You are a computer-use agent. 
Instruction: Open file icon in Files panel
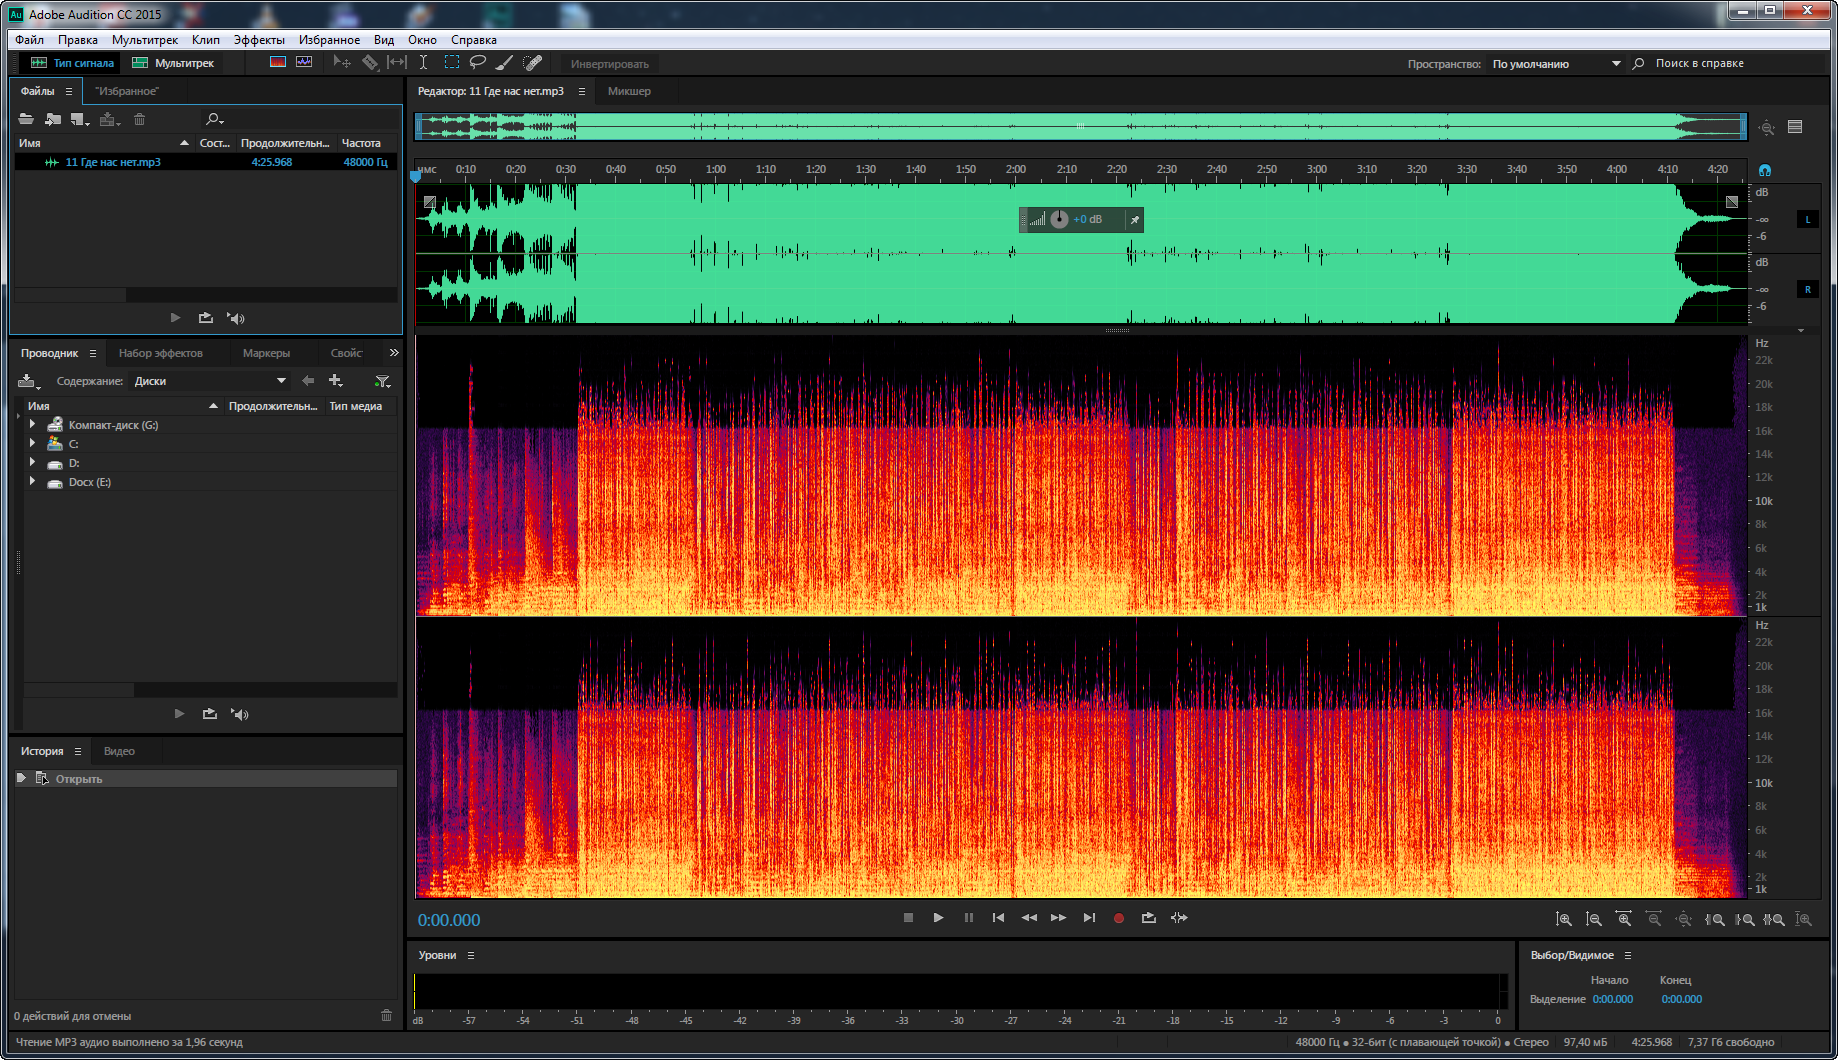26,119
